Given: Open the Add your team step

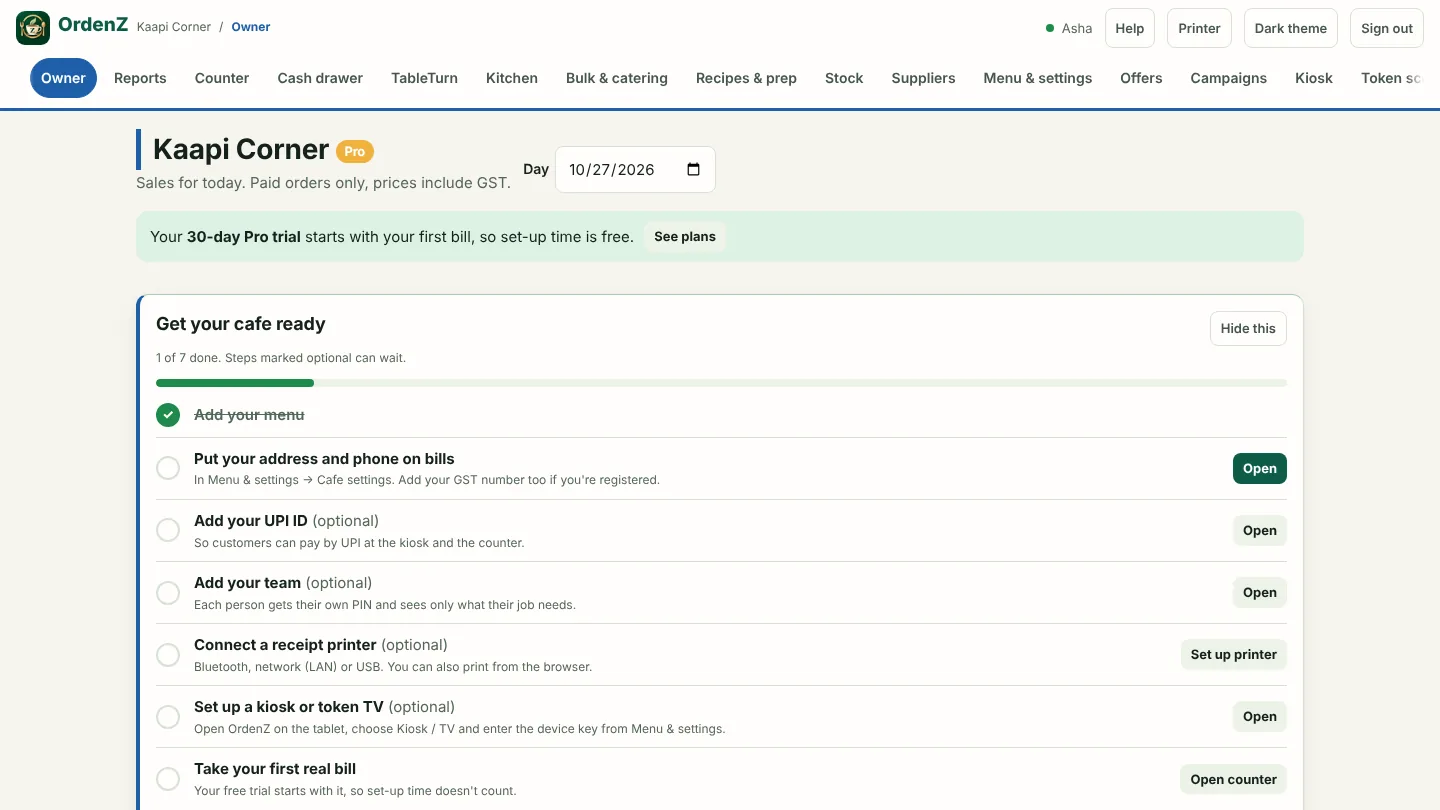Looking at the screenshot, I should click(x=1260, y=592).
